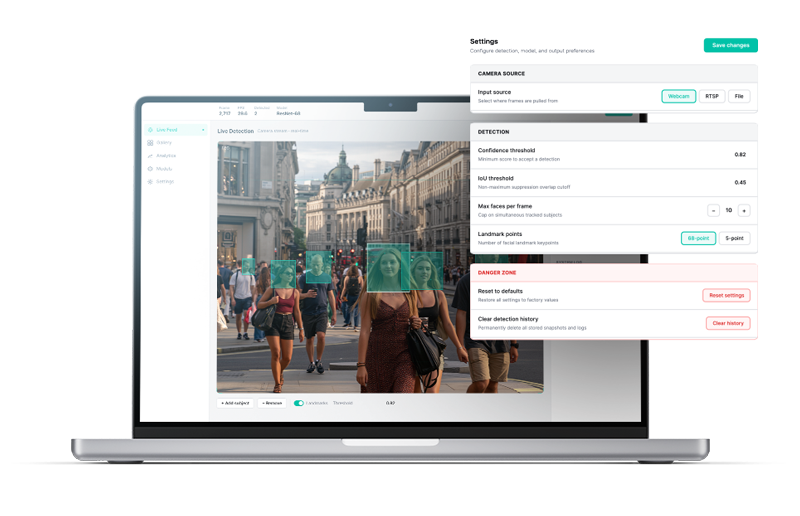Click the Gallery grid icon in sidebar
Screen dimensions: 800x516
tap(150, 143)
